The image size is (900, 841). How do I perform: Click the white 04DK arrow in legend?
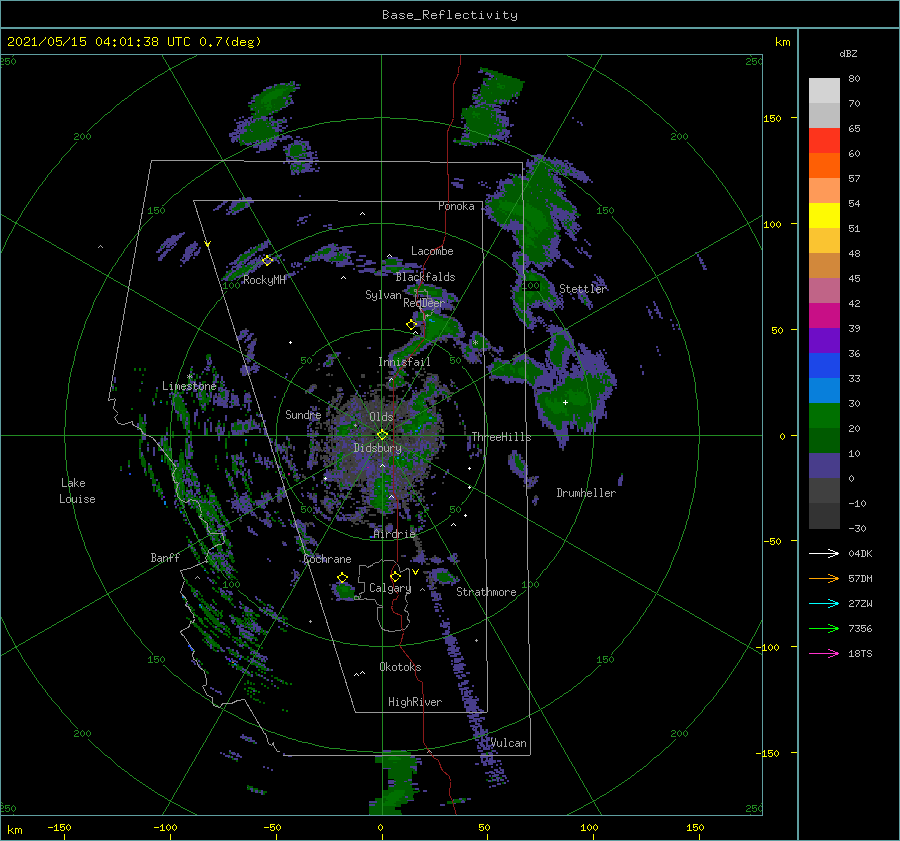tap(824, 553)
